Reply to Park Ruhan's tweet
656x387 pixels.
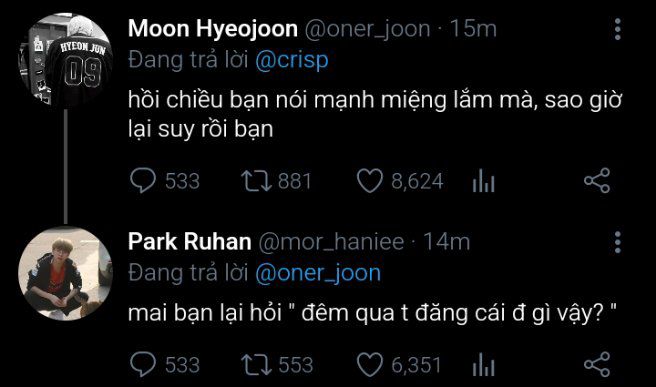(x=143, y=364)
